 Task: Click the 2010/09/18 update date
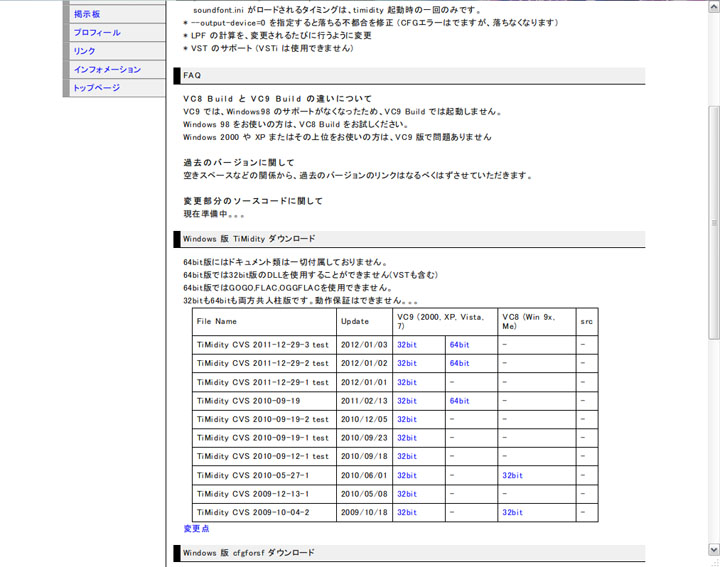point(364,456)
